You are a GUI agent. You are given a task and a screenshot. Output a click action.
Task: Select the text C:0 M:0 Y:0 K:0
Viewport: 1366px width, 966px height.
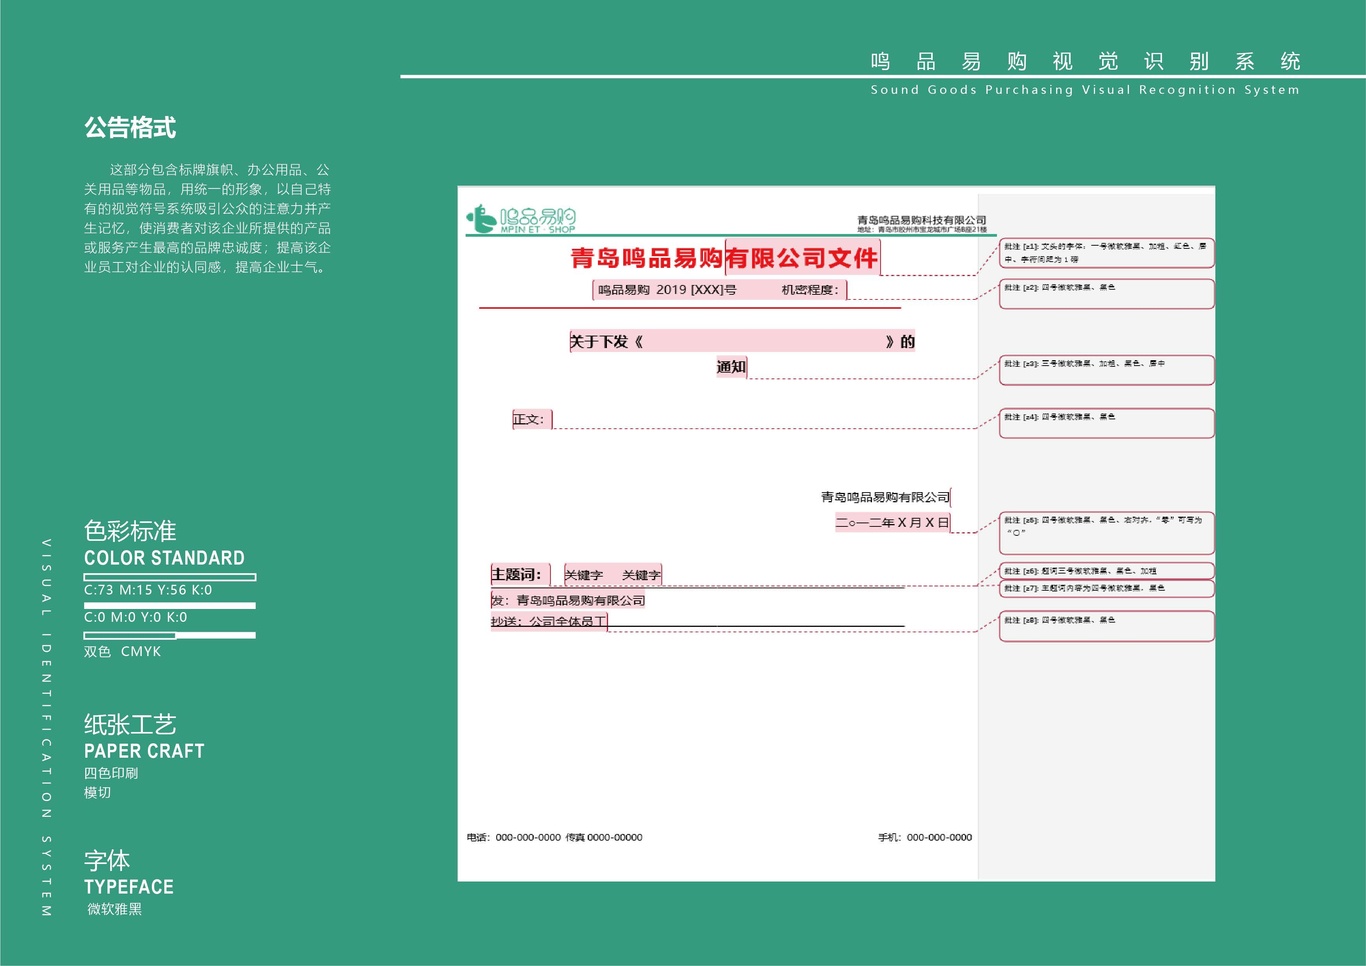pos(136,618)
